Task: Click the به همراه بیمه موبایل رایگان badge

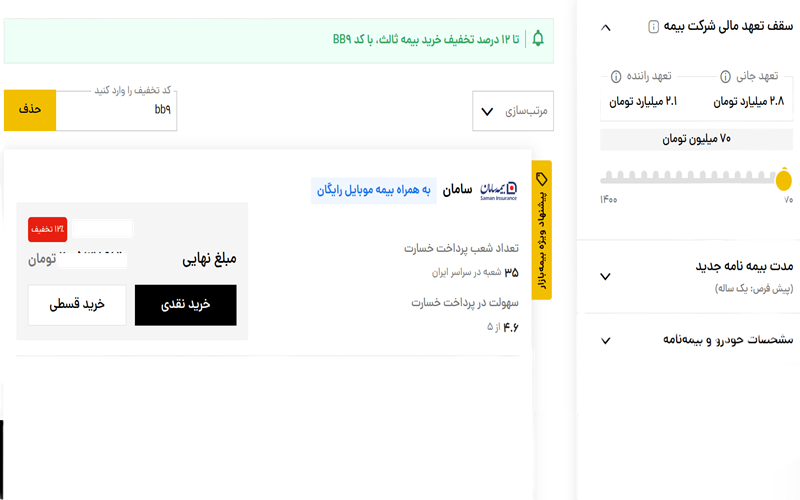Action: point(373,190)
